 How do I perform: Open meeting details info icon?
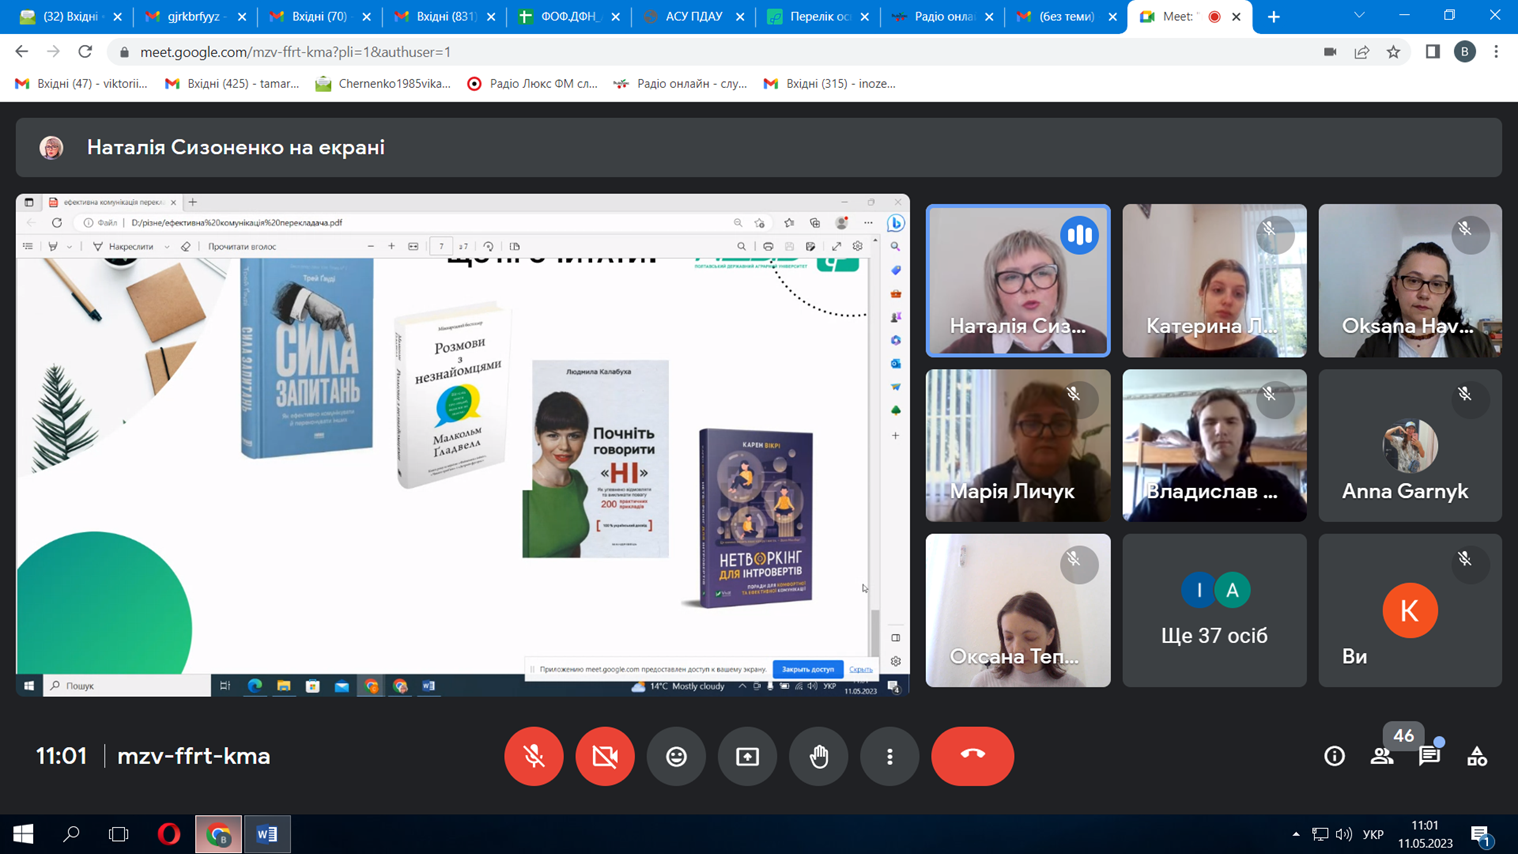pos(1334,756)
